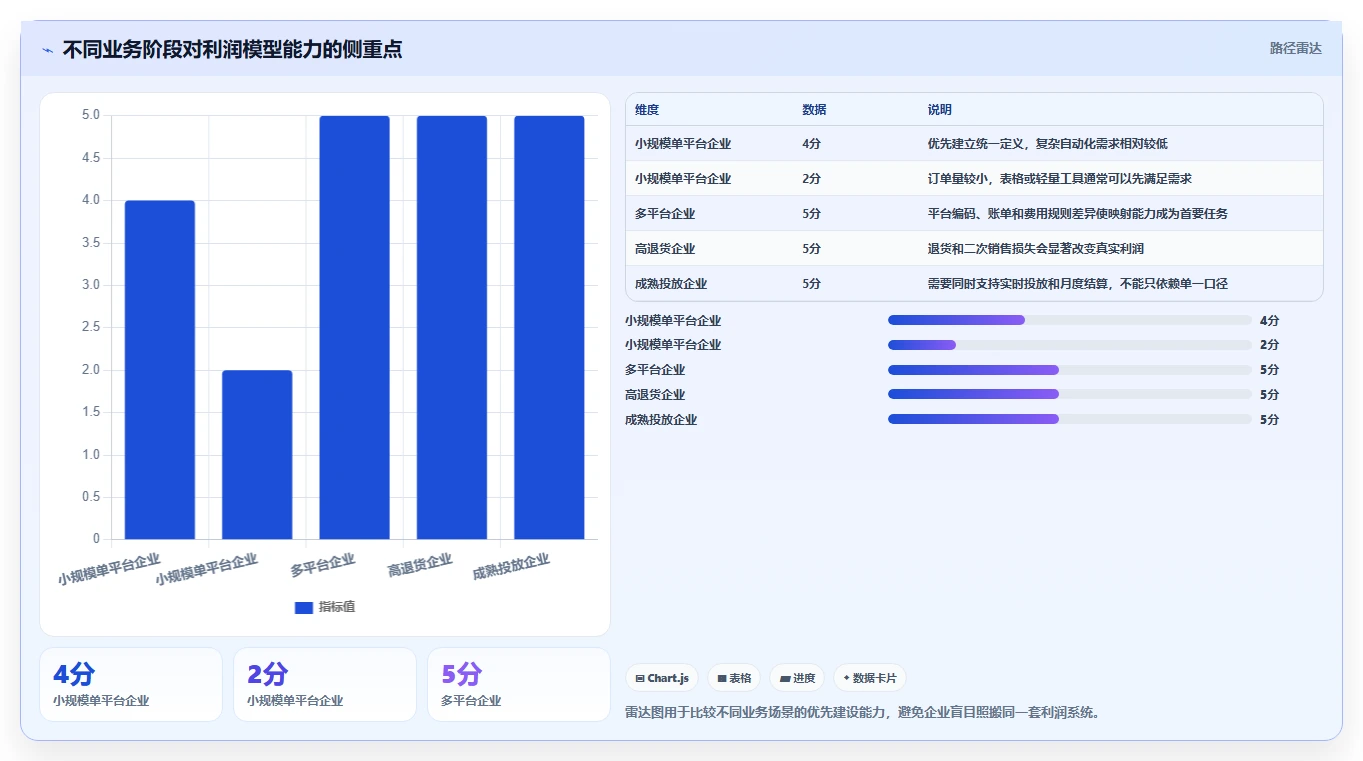Click the 进度 chip
The image size is (1363, 761).
[797, 678]
